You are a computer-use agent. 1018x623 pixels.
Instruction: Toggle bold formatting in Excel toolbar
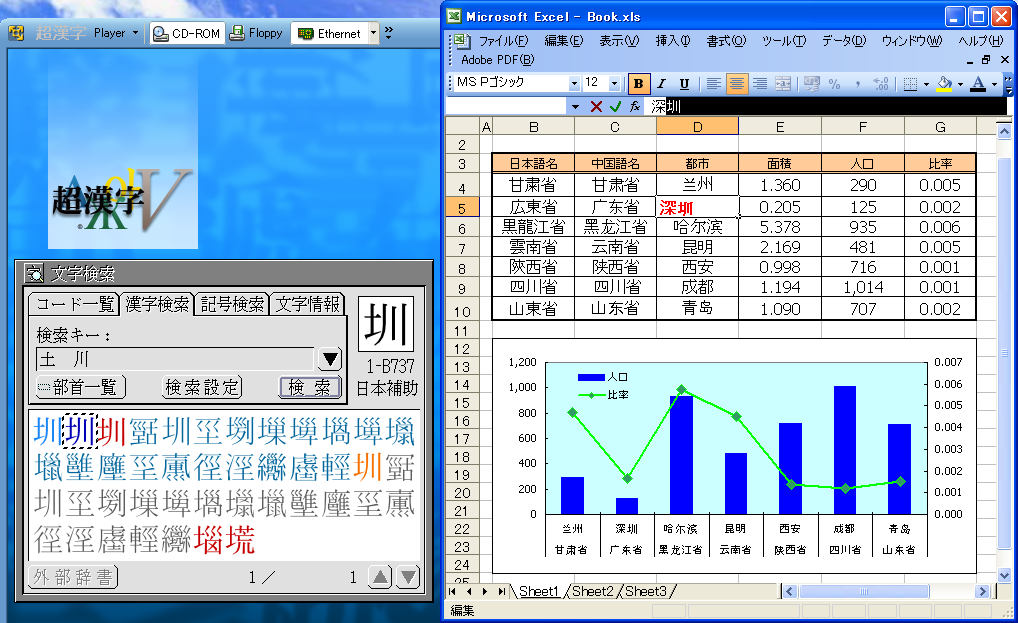pos(638,84)
